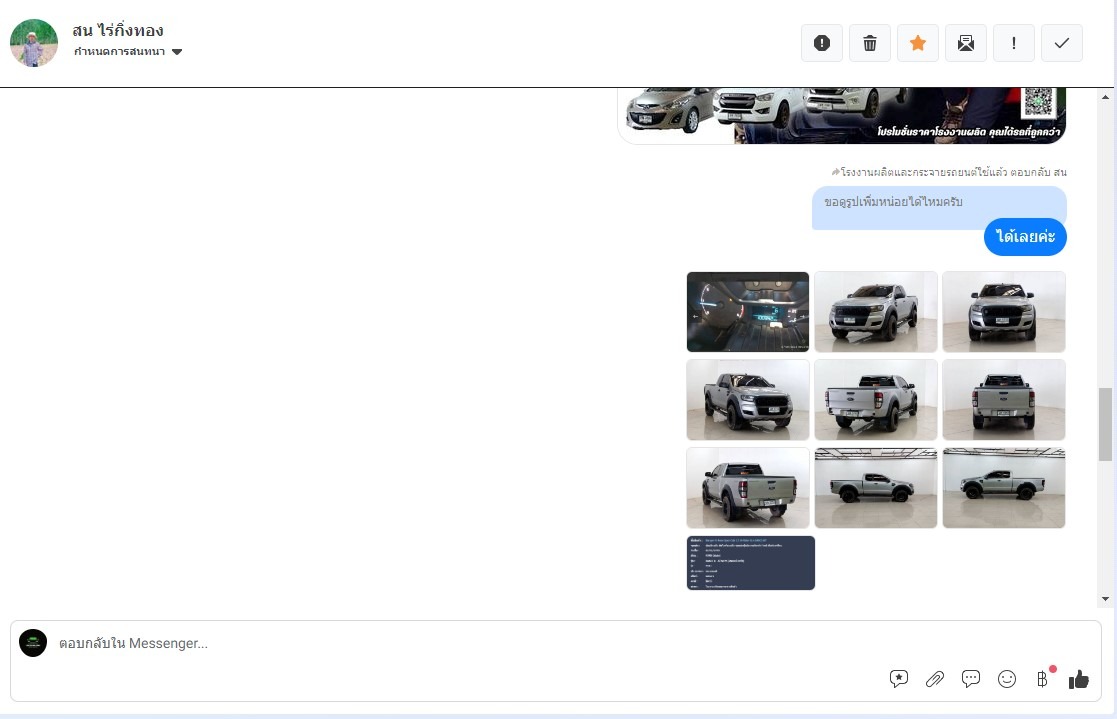Click the mark-as-unread envelope icon
This screenshot has height=719, width=1117.
966,43
